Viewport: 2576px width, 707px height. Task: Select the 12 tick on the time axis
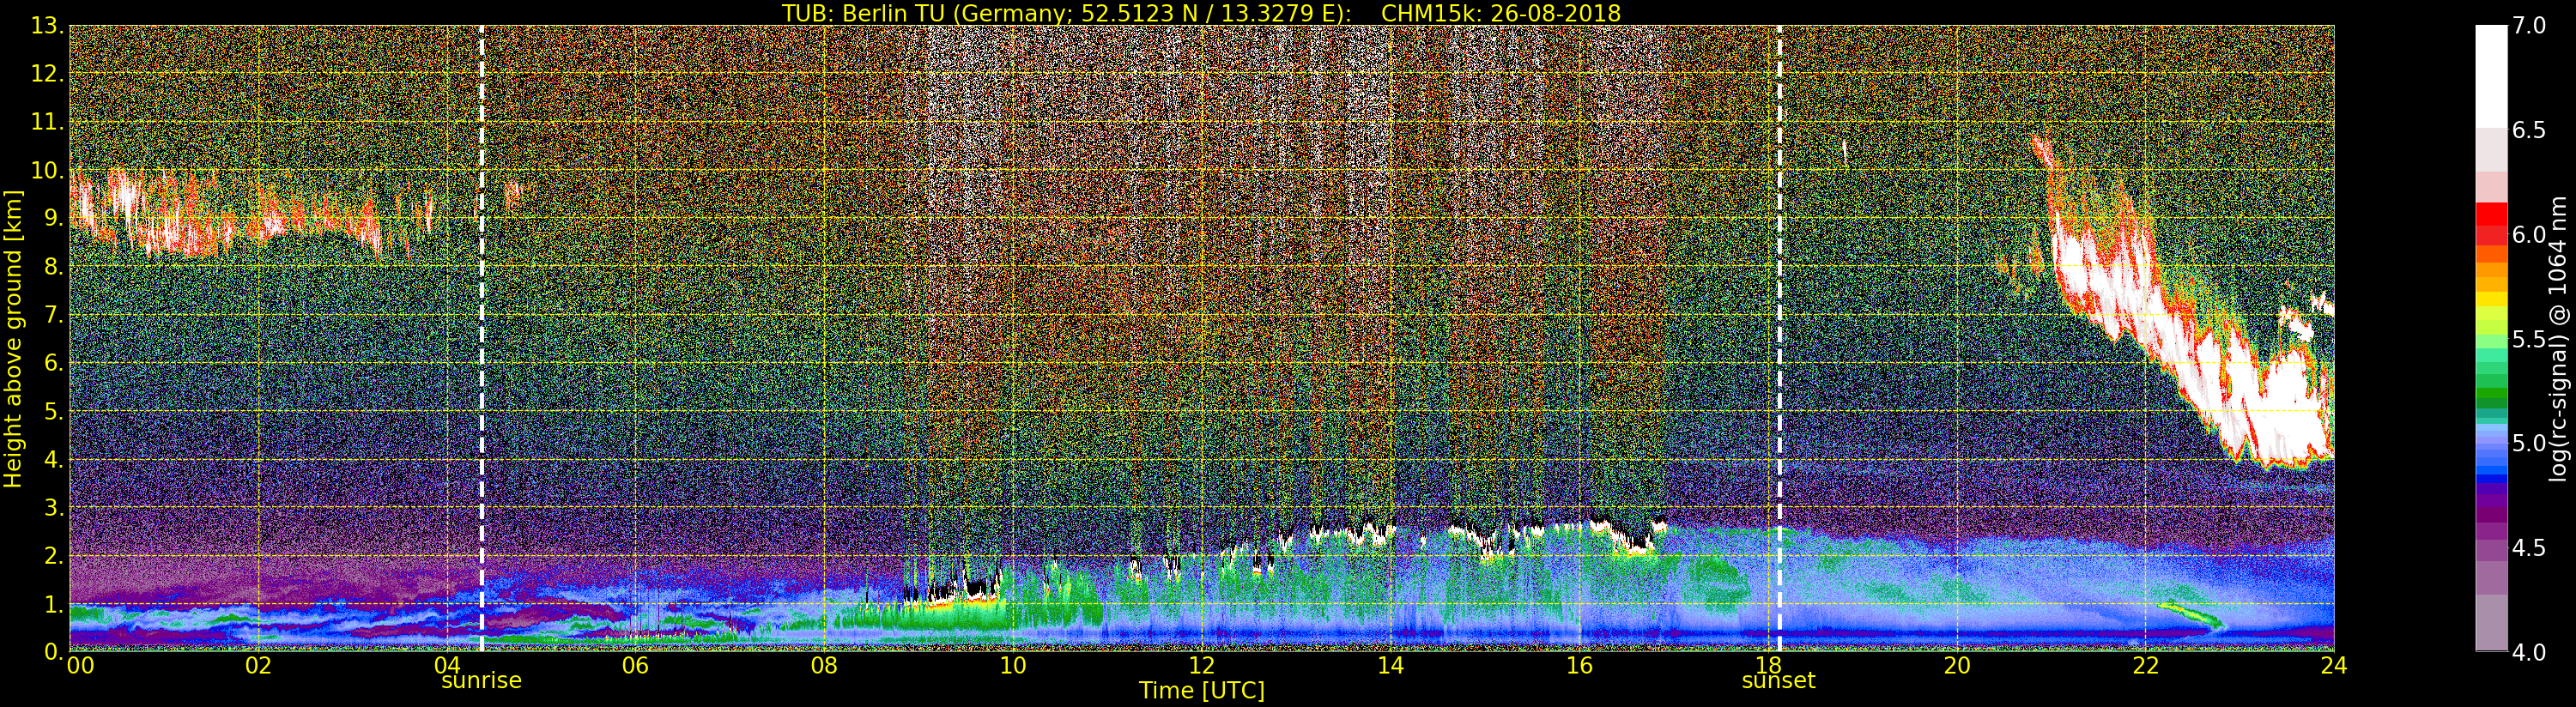click(1201, 666)
